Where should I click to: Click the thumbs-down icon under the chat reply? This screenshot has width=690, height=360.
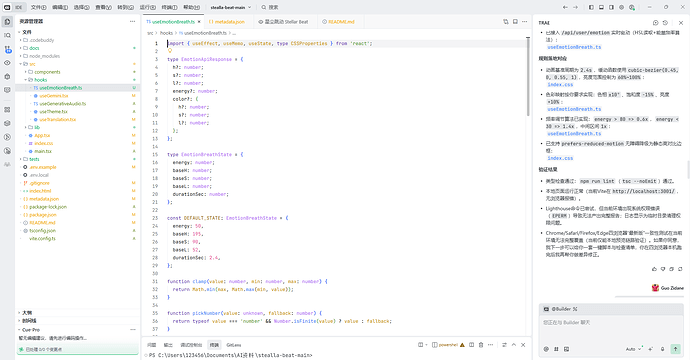coord(663,269)
